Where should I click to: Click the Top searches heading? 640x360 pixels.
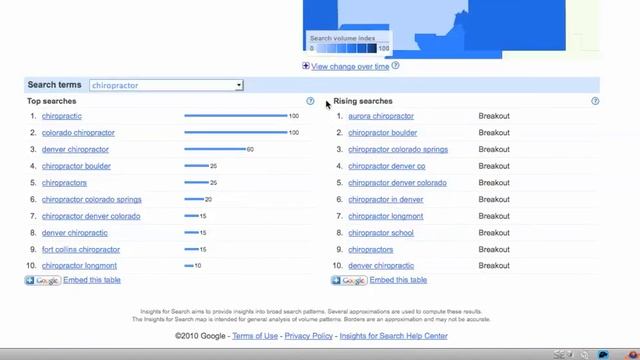pos(52,101)
